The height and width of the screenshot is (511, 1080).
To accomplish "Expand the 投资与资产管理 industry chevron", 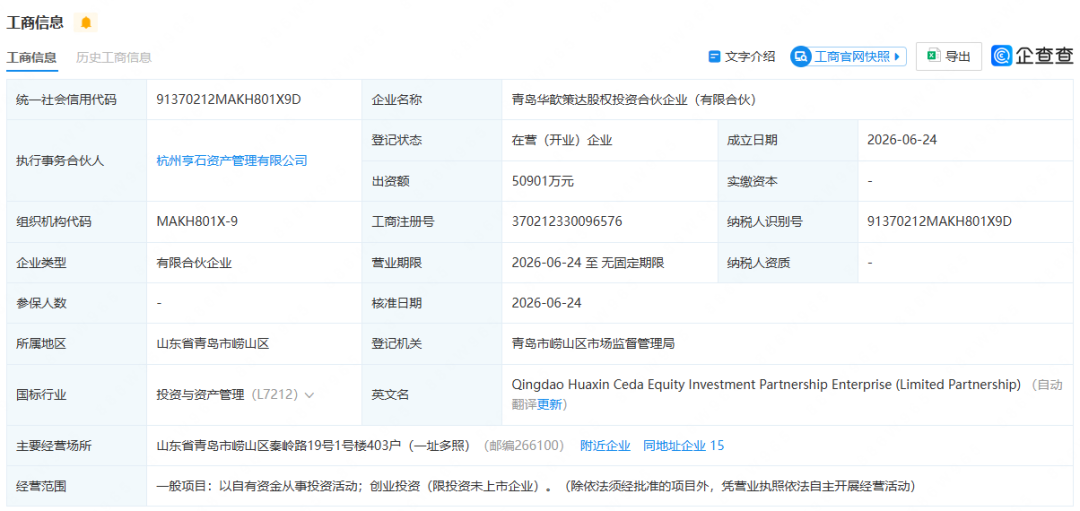I will tap(309, 395).
